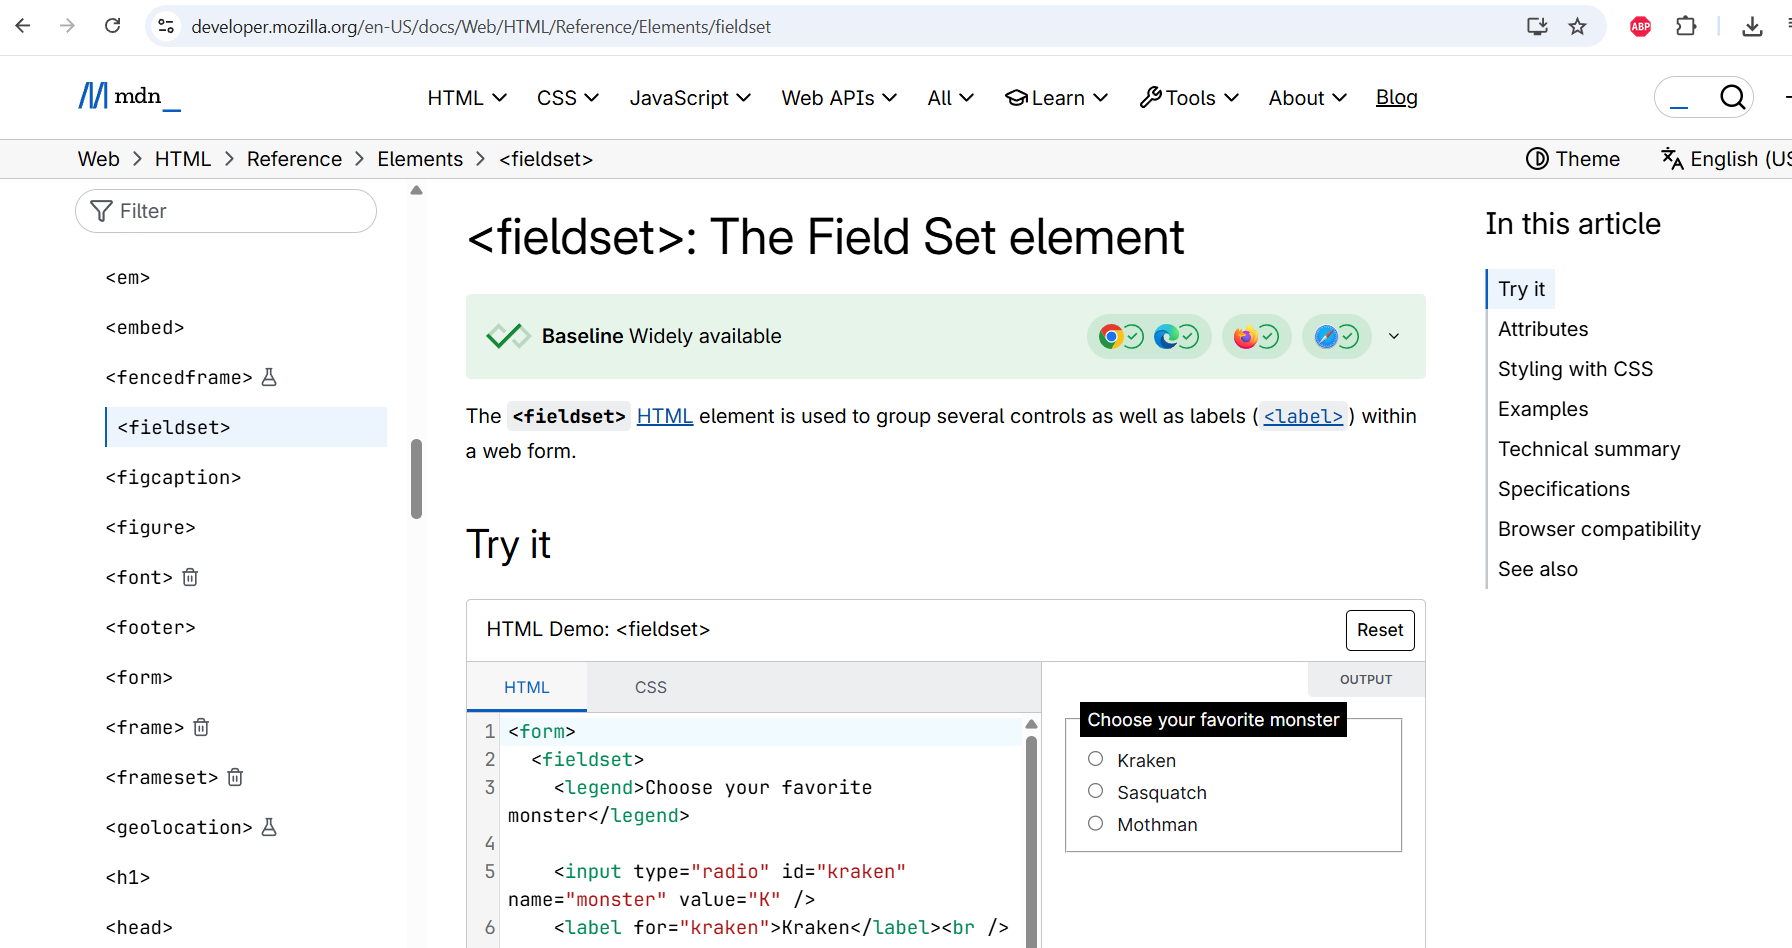1792x948 pixels.
Task: Click the Theme switcher icon
Action: pos(1537,159)
